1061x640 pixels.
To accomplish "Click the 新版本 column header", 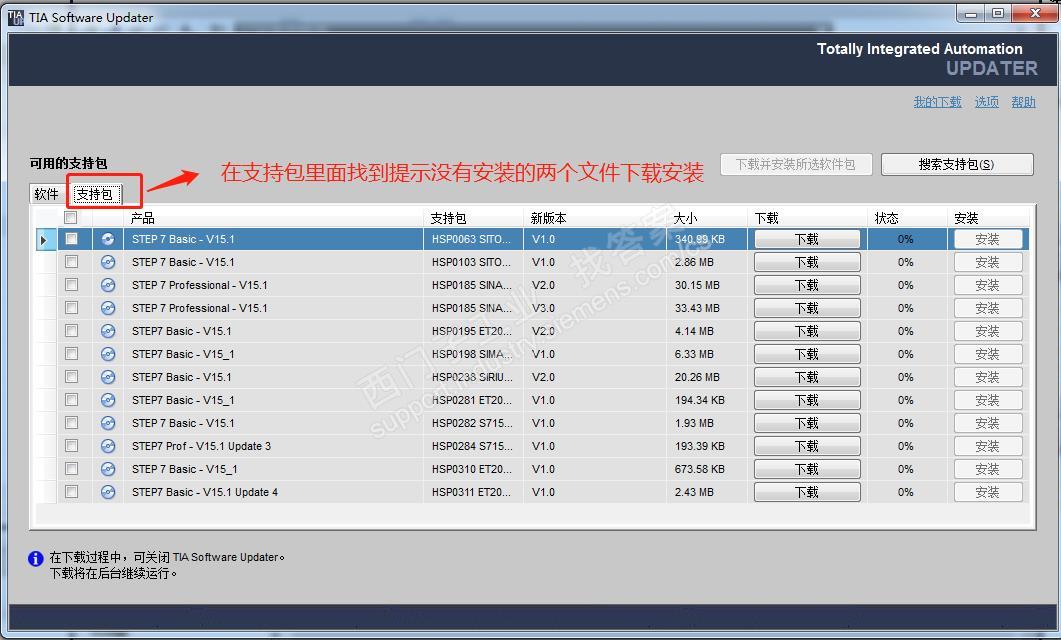I will coord(595,218).
